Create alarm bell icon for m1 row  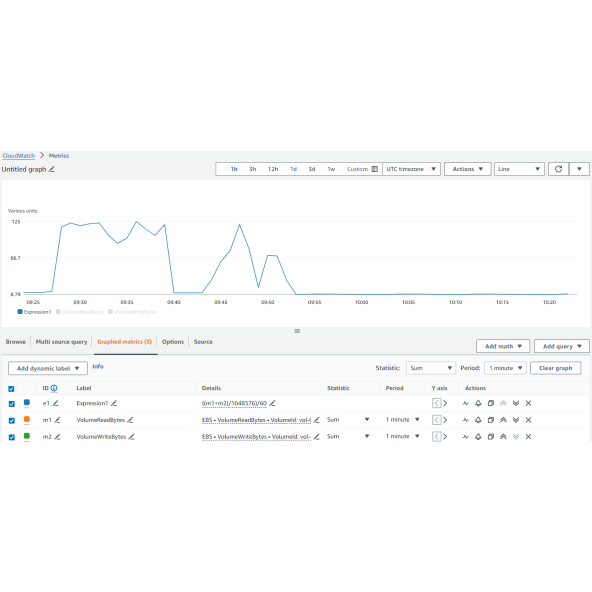click(478, 420)
